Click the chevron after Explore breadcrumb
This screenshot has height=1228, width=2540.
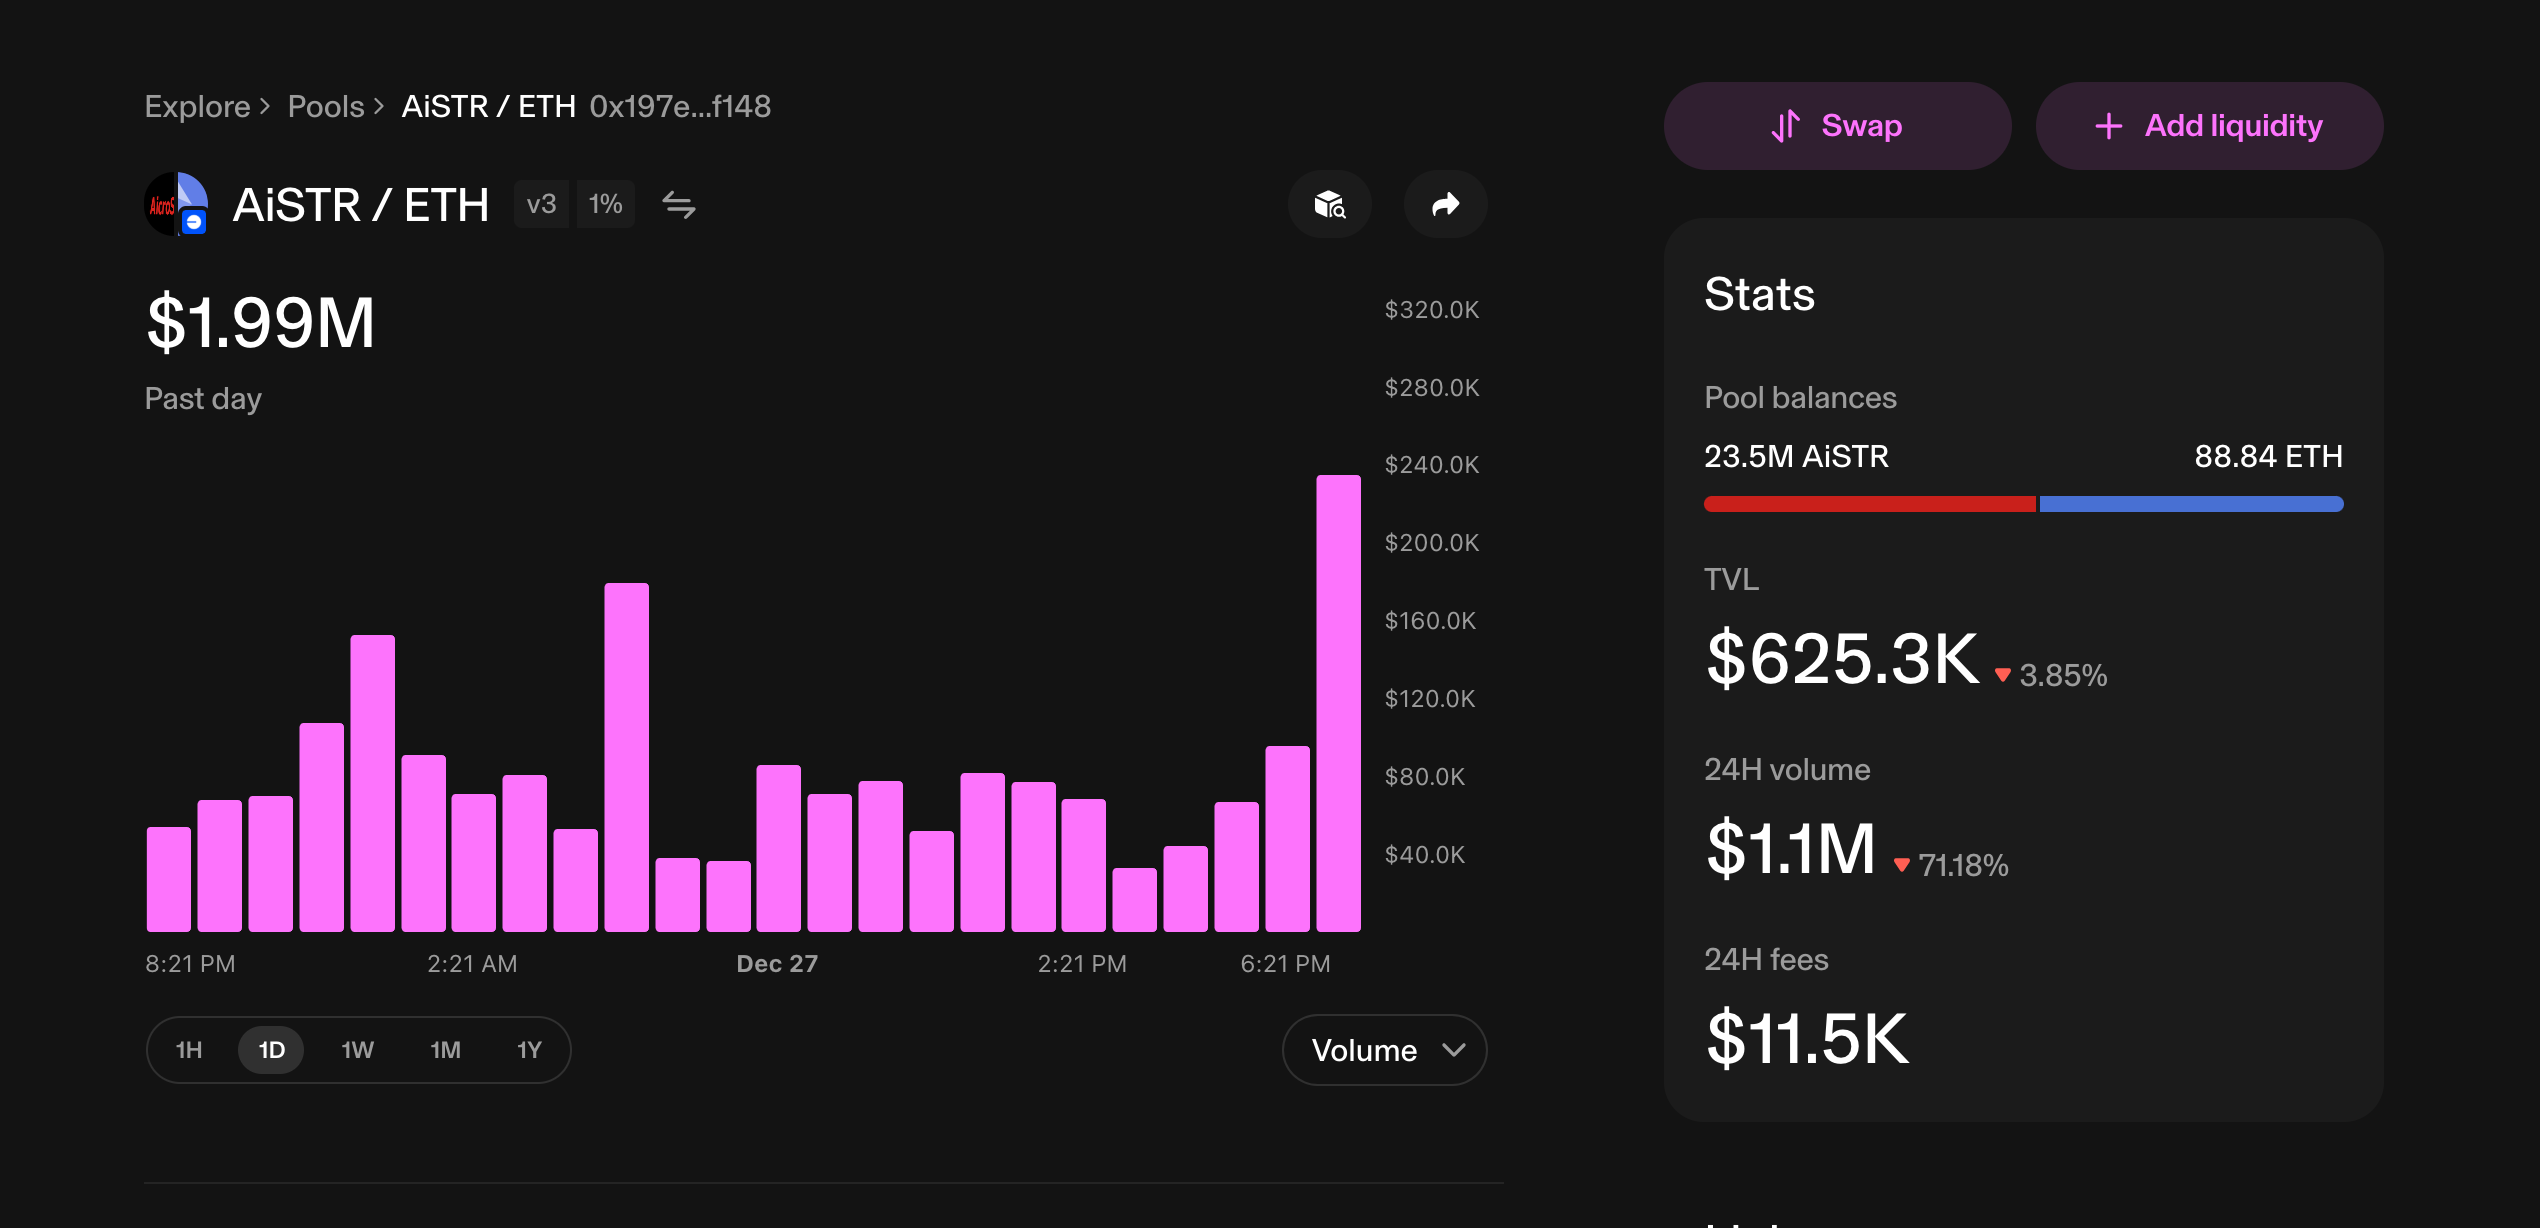click(x=265, y=106)
